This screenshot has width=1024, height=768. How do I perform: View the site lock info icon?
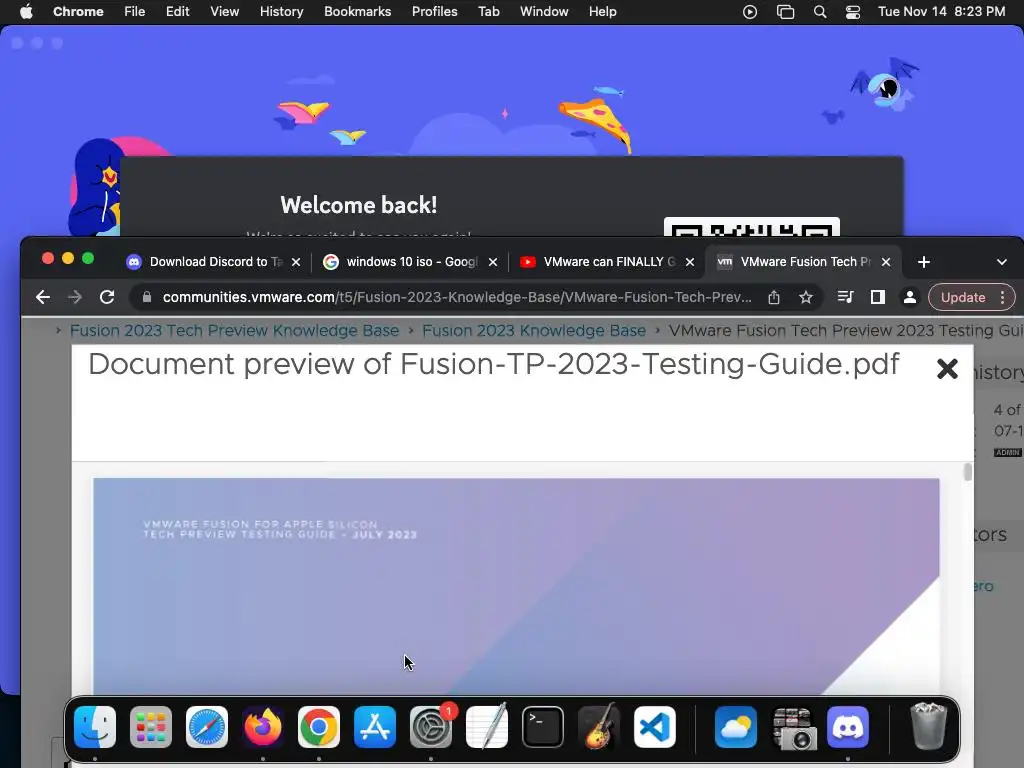(147, 297)
